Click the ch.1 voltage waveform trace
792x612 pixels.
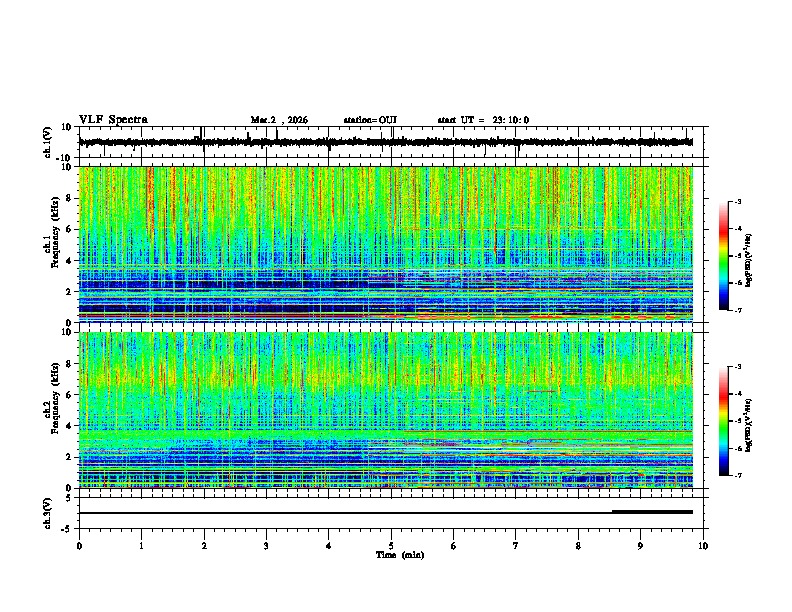point(386,142)
